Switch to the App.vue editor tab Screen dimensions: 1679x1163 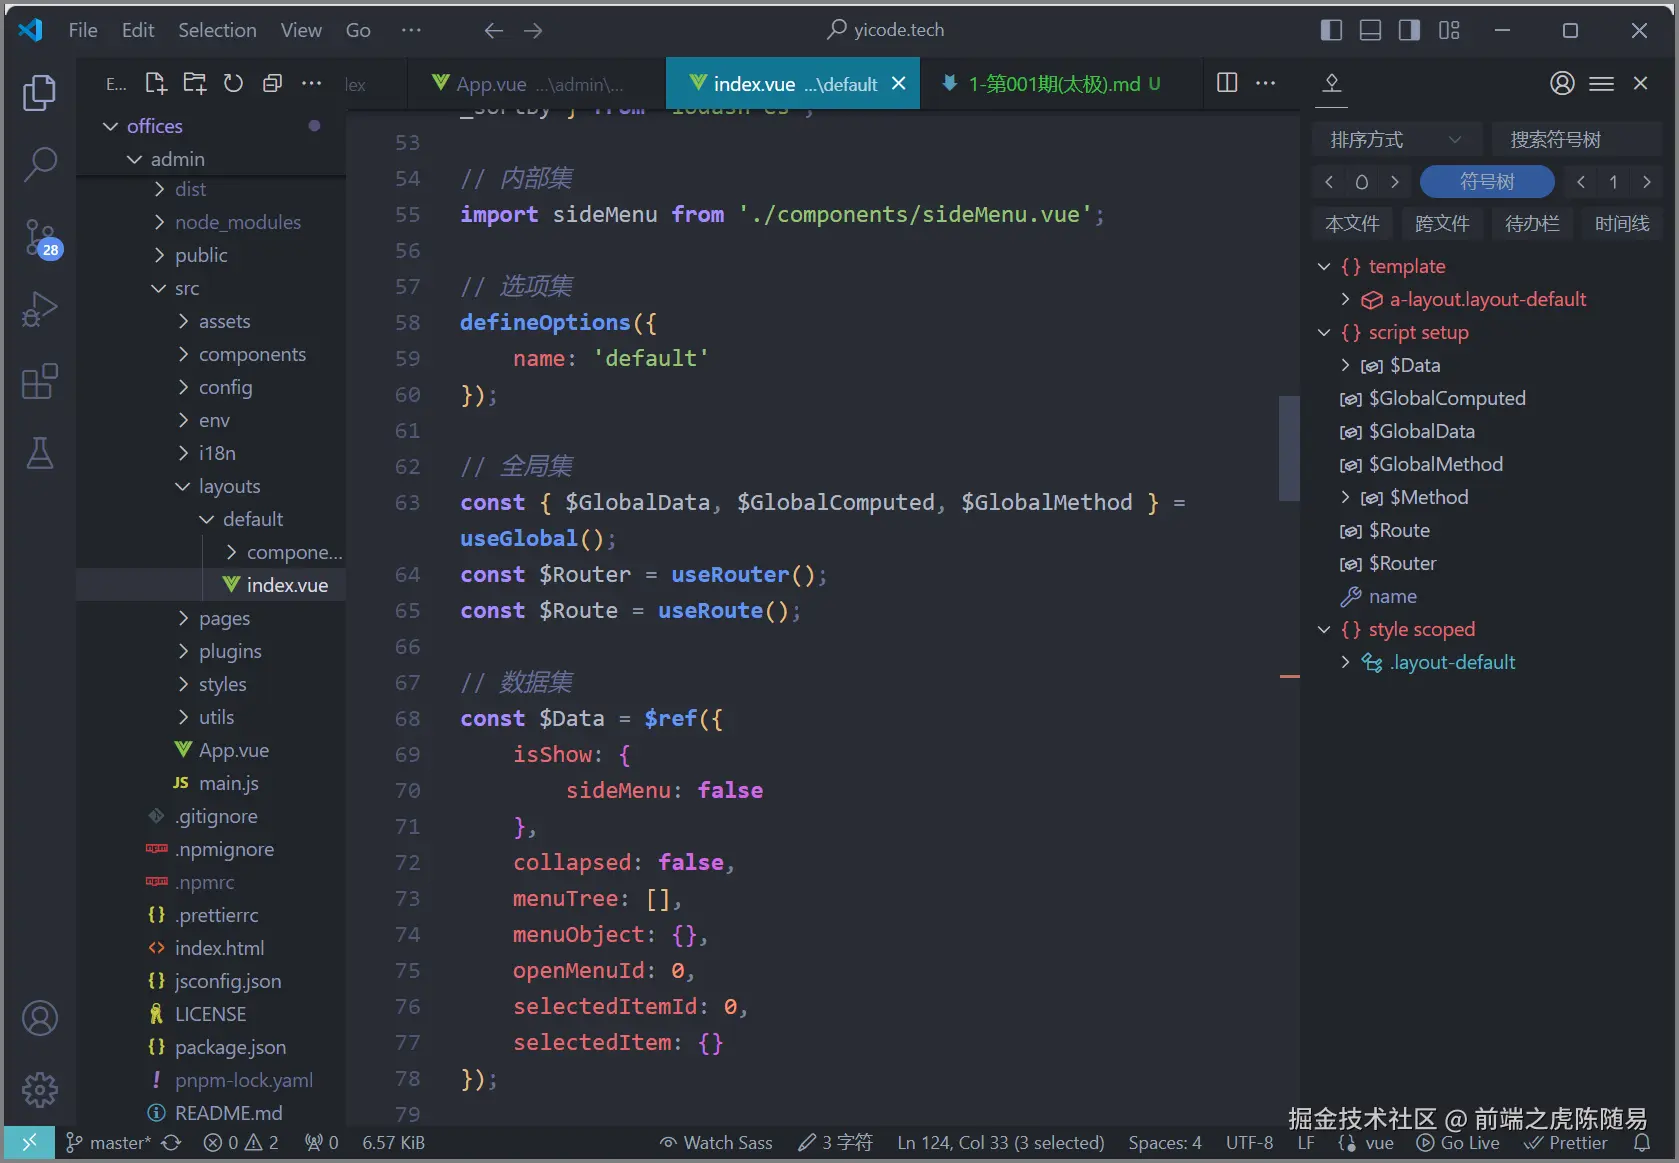(x=537, y=84)
